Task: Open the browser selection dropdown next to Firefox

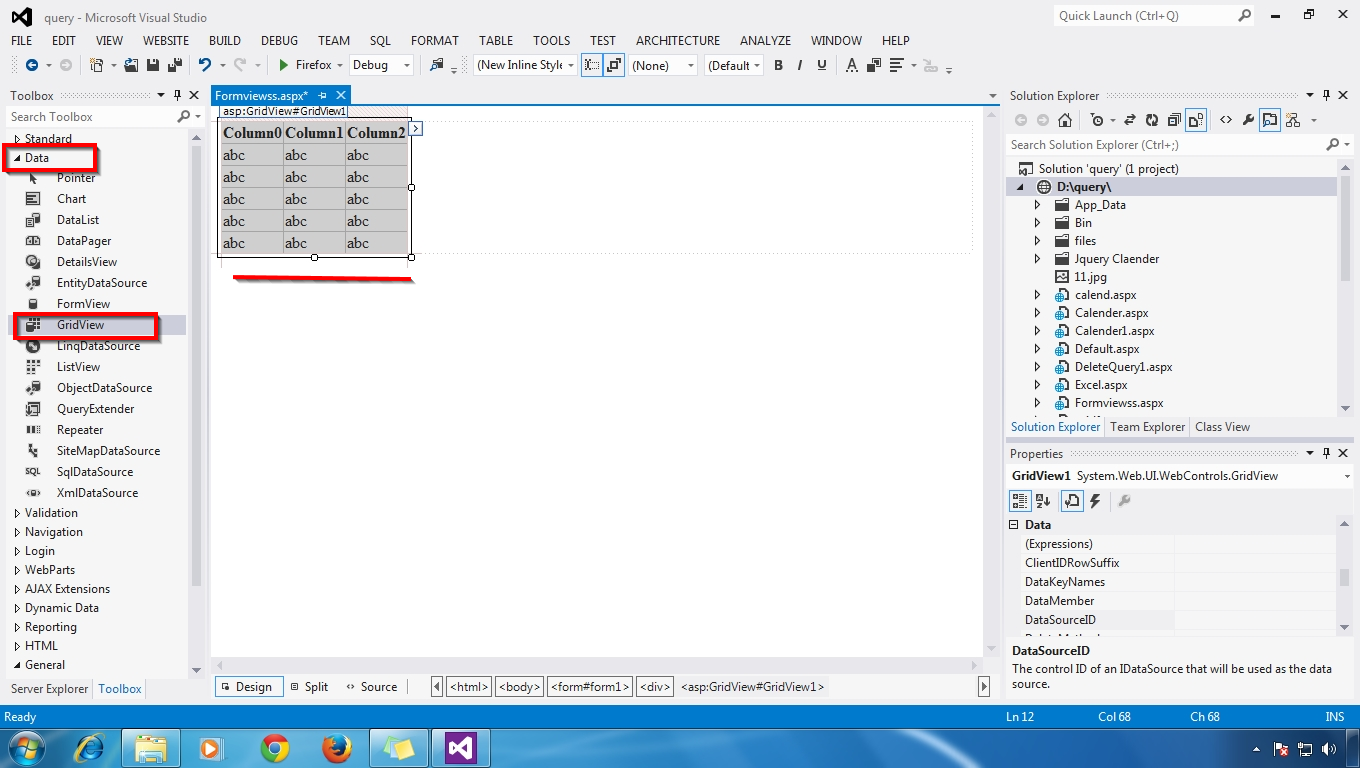Action: (340, 65)
